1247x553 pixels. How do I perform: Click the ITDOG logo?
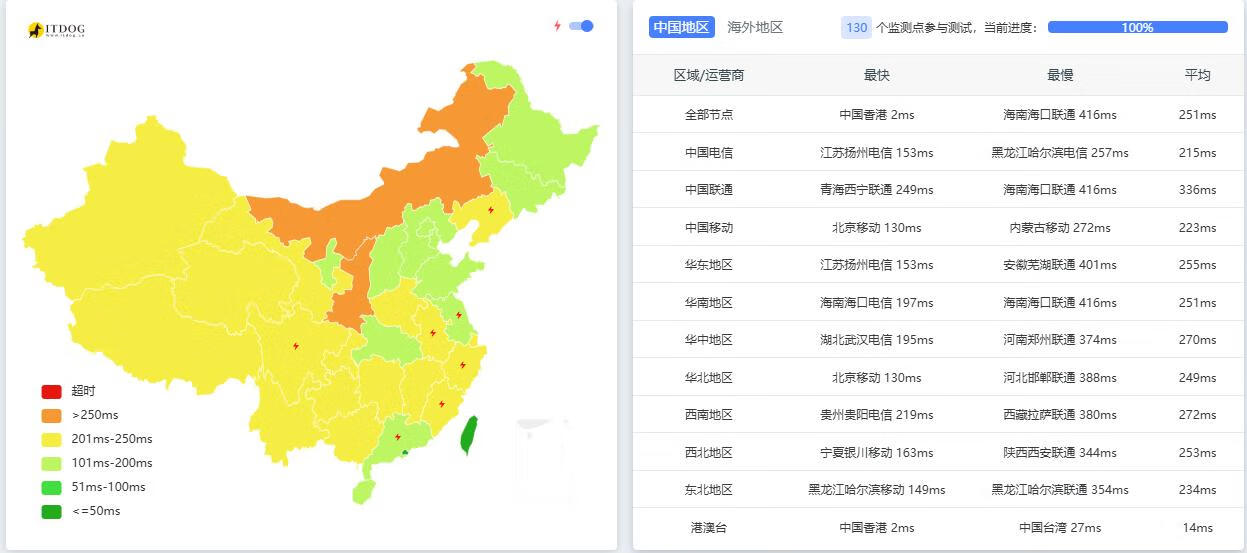click(x=56, y=31)
